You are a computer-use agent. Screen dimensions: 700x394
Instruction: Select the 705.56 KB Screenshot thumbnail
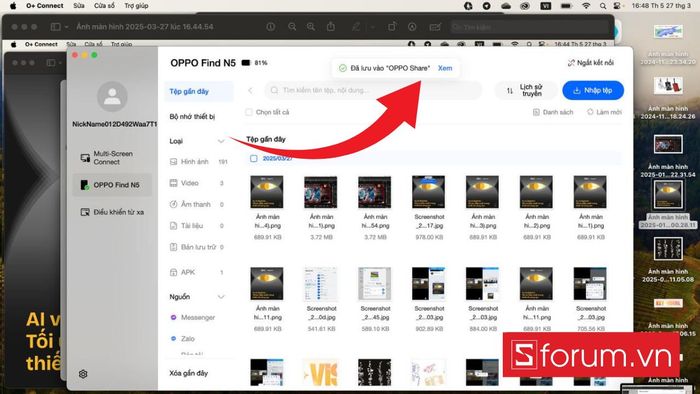click(590, 284)
